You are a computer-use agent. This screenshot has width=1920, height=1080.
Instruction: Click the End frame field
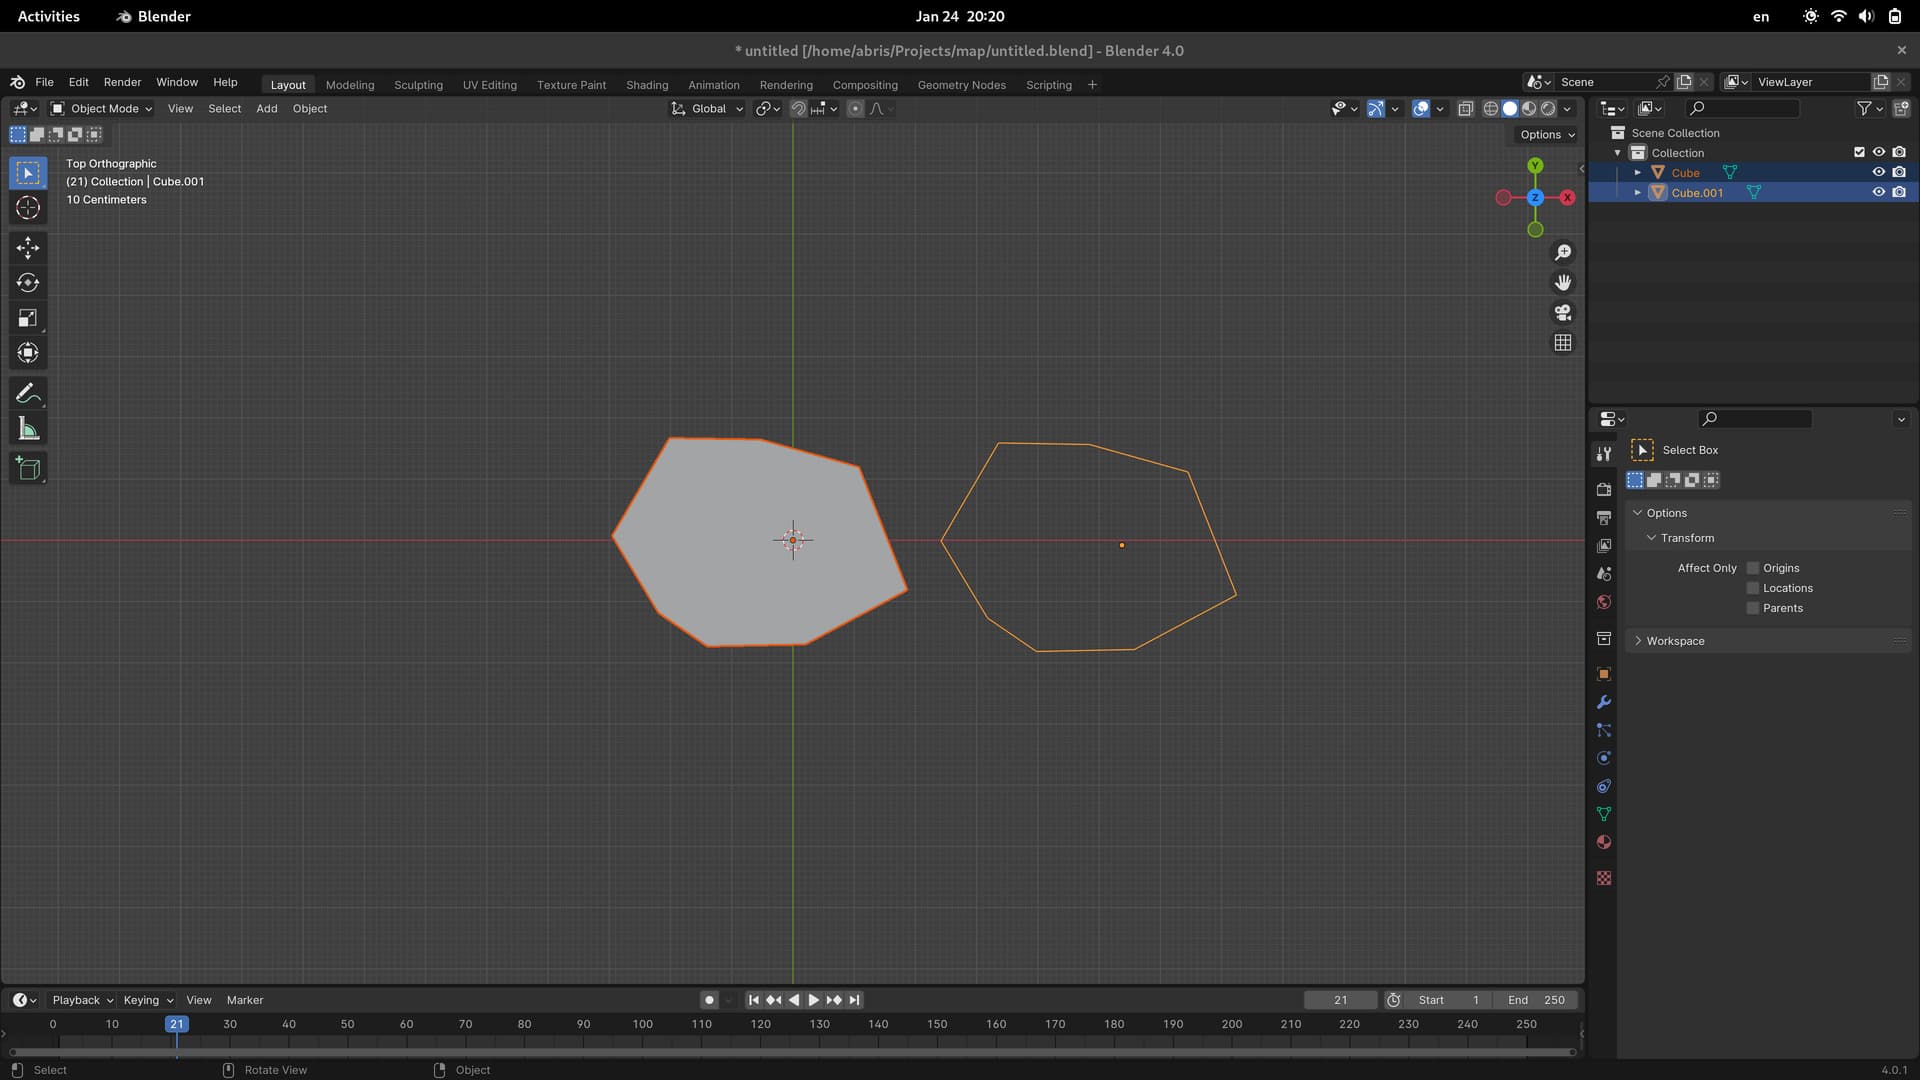(1536, 1000)
